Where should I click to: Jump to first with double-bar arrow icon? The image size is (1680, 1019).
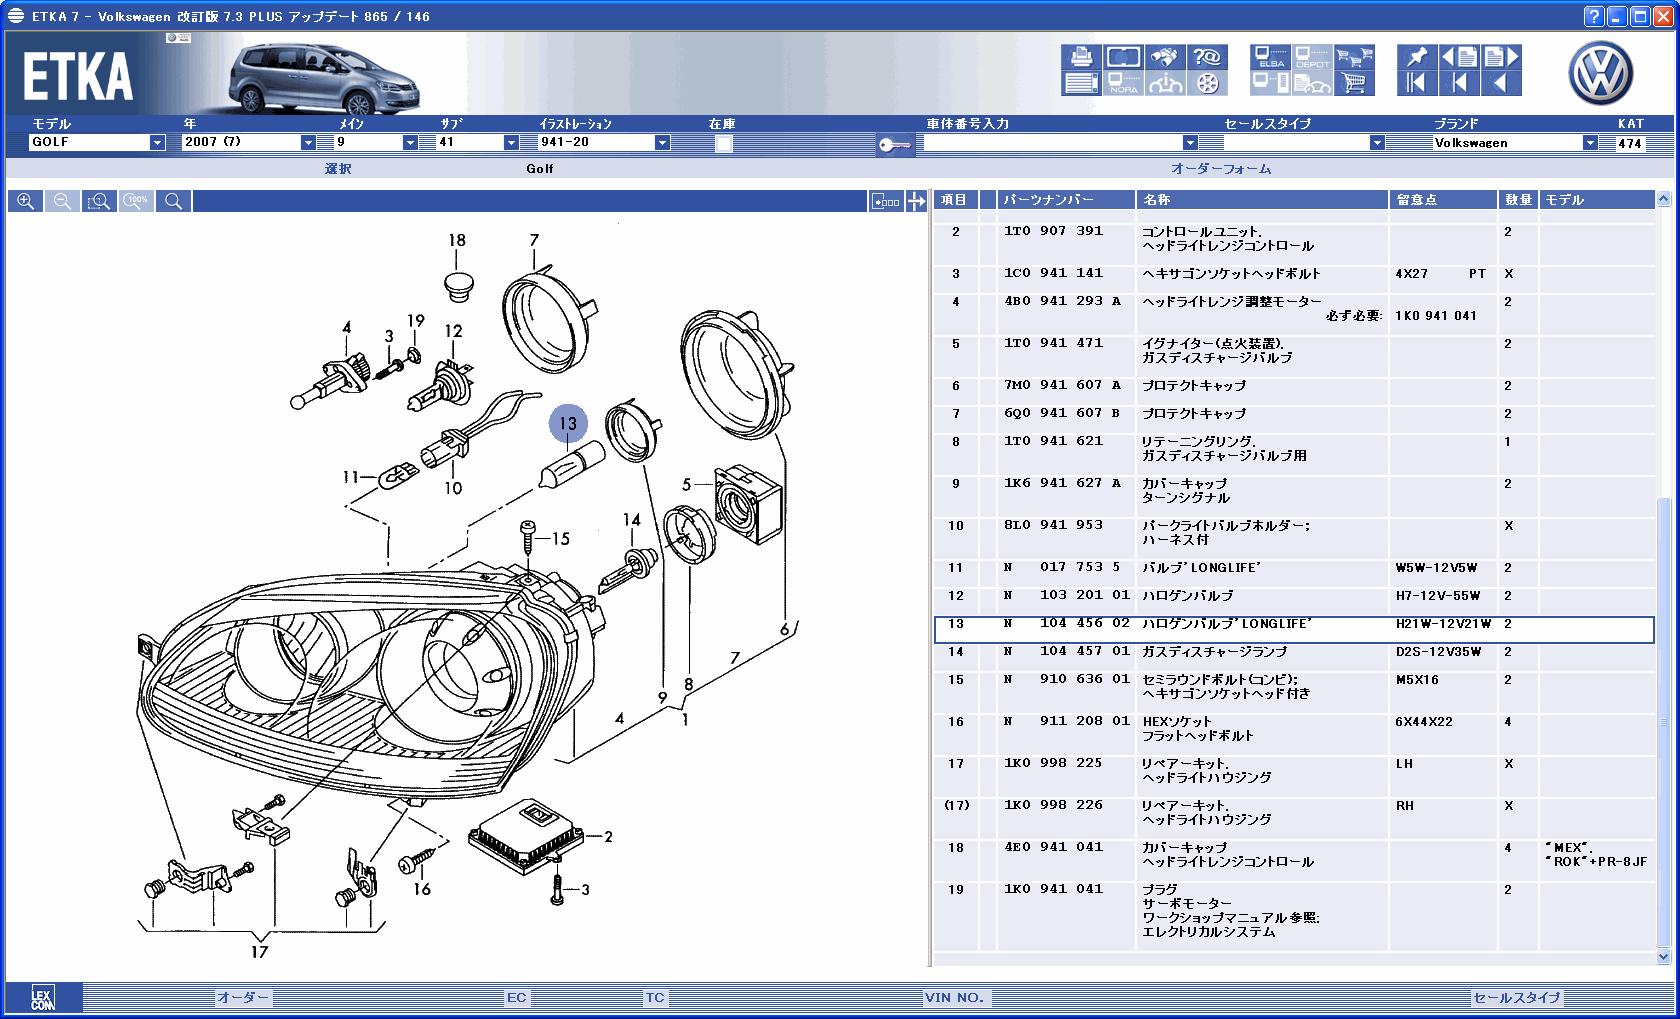tap(1417, 83)
